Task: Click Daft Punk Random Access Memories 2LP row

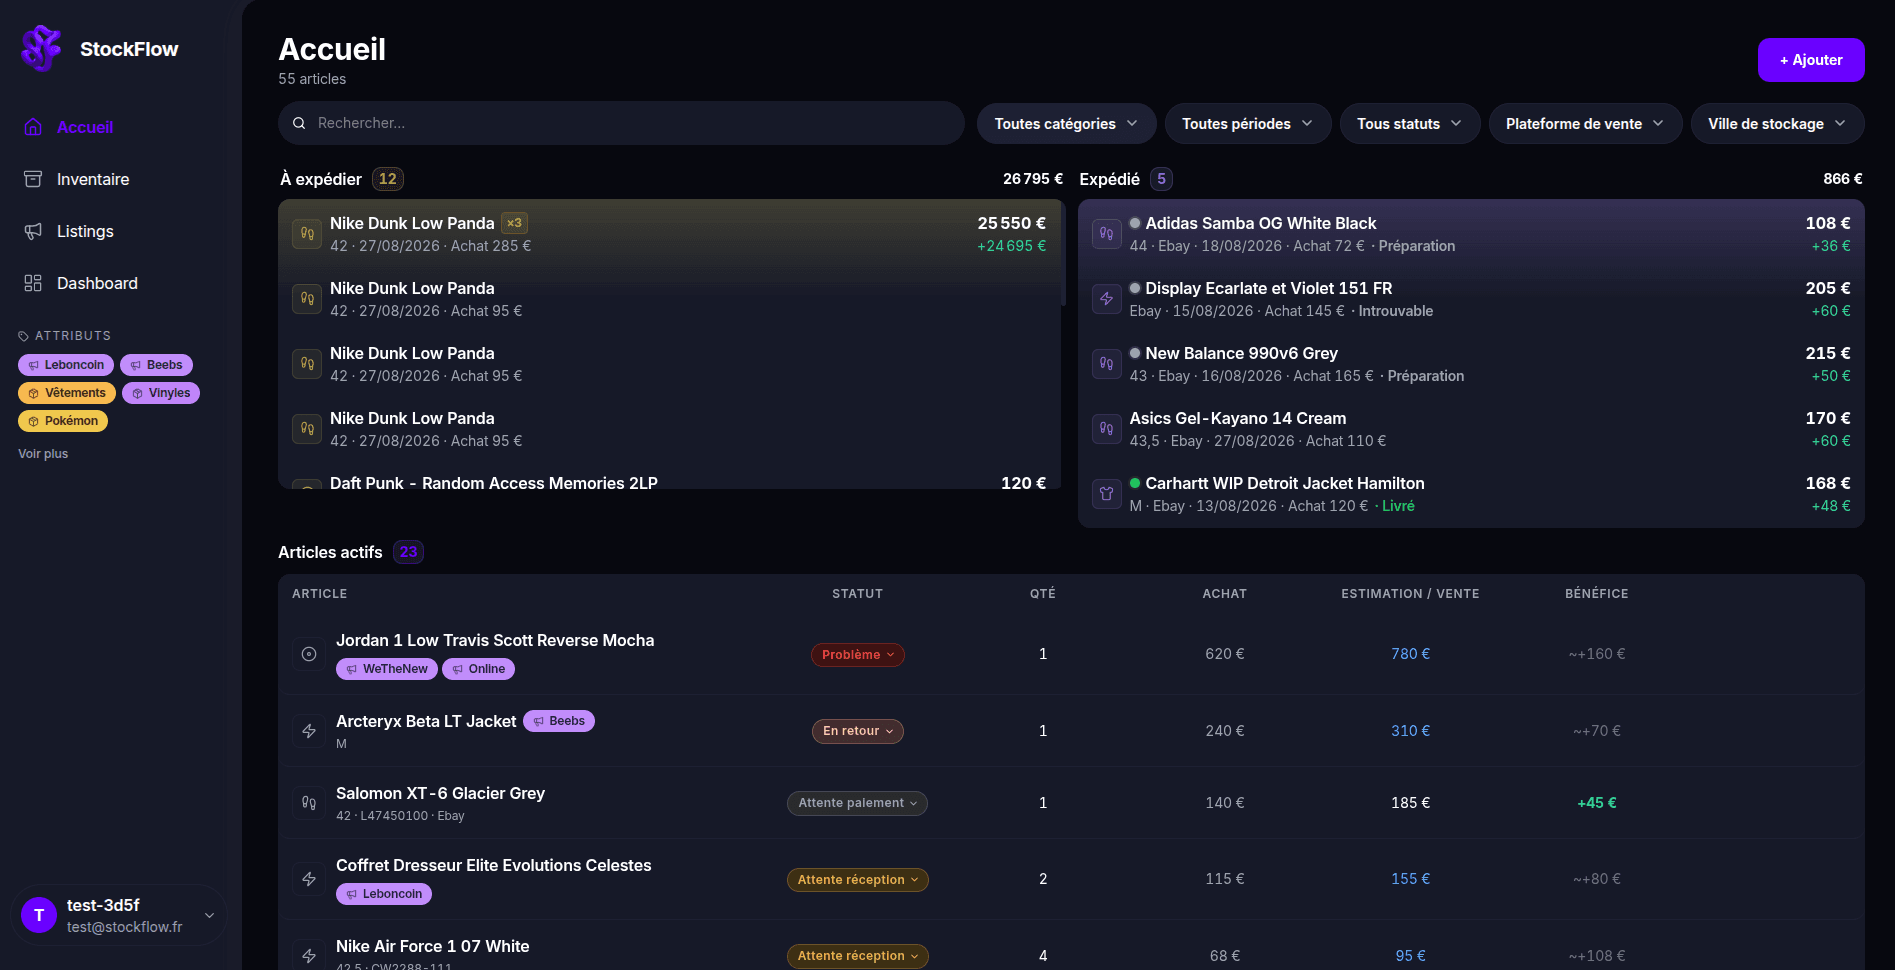Action: (669, 481)
